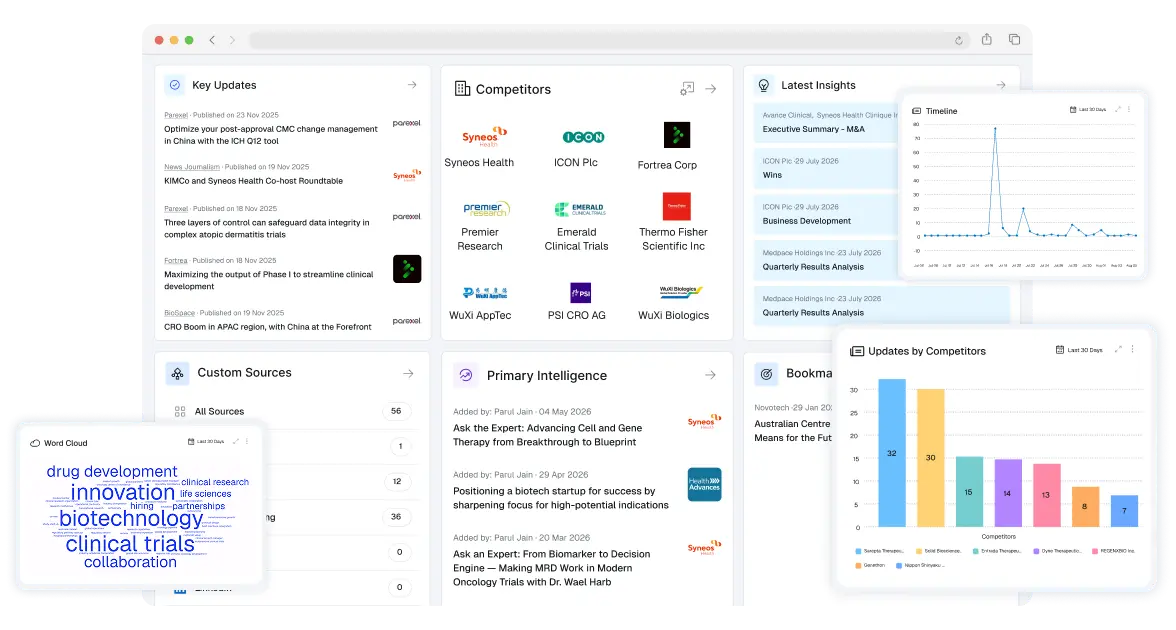
Task: Click in the browser address bar
Action: 608,40
